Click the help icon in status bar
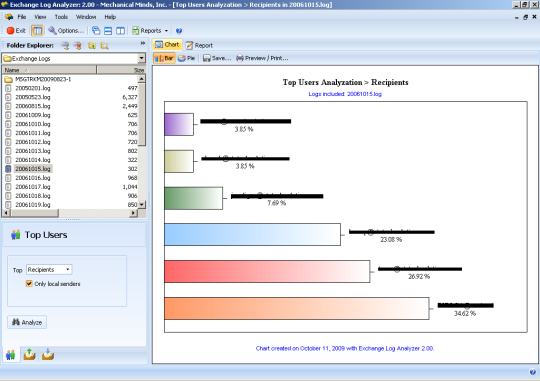The height and width of the screenshot is (381, 540). click(x=532, y=372)
